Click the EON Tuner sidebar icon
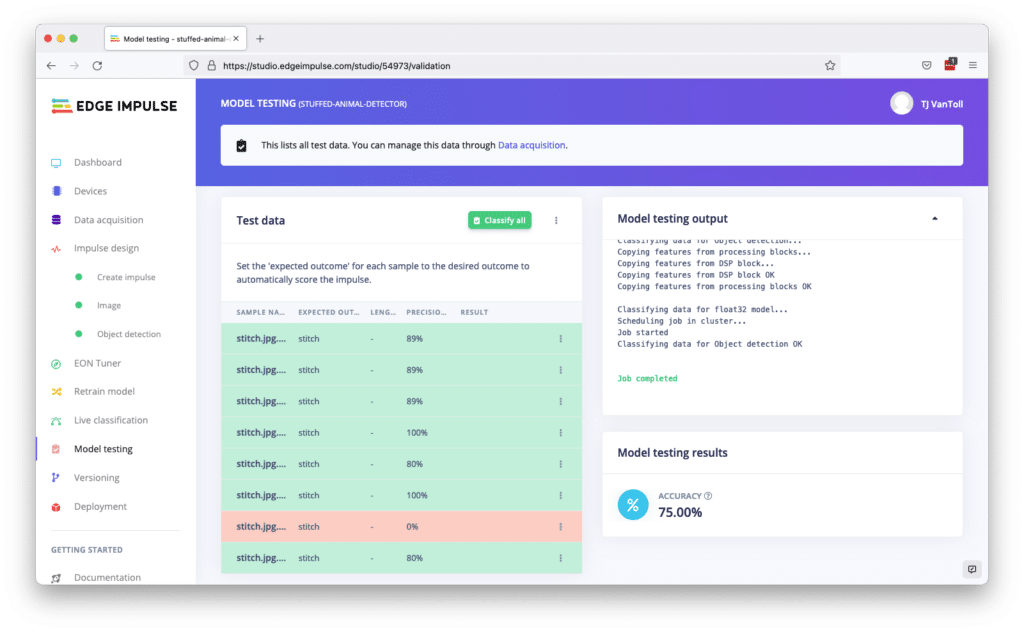Screen dimensions: 1024x632 point(56,363)
